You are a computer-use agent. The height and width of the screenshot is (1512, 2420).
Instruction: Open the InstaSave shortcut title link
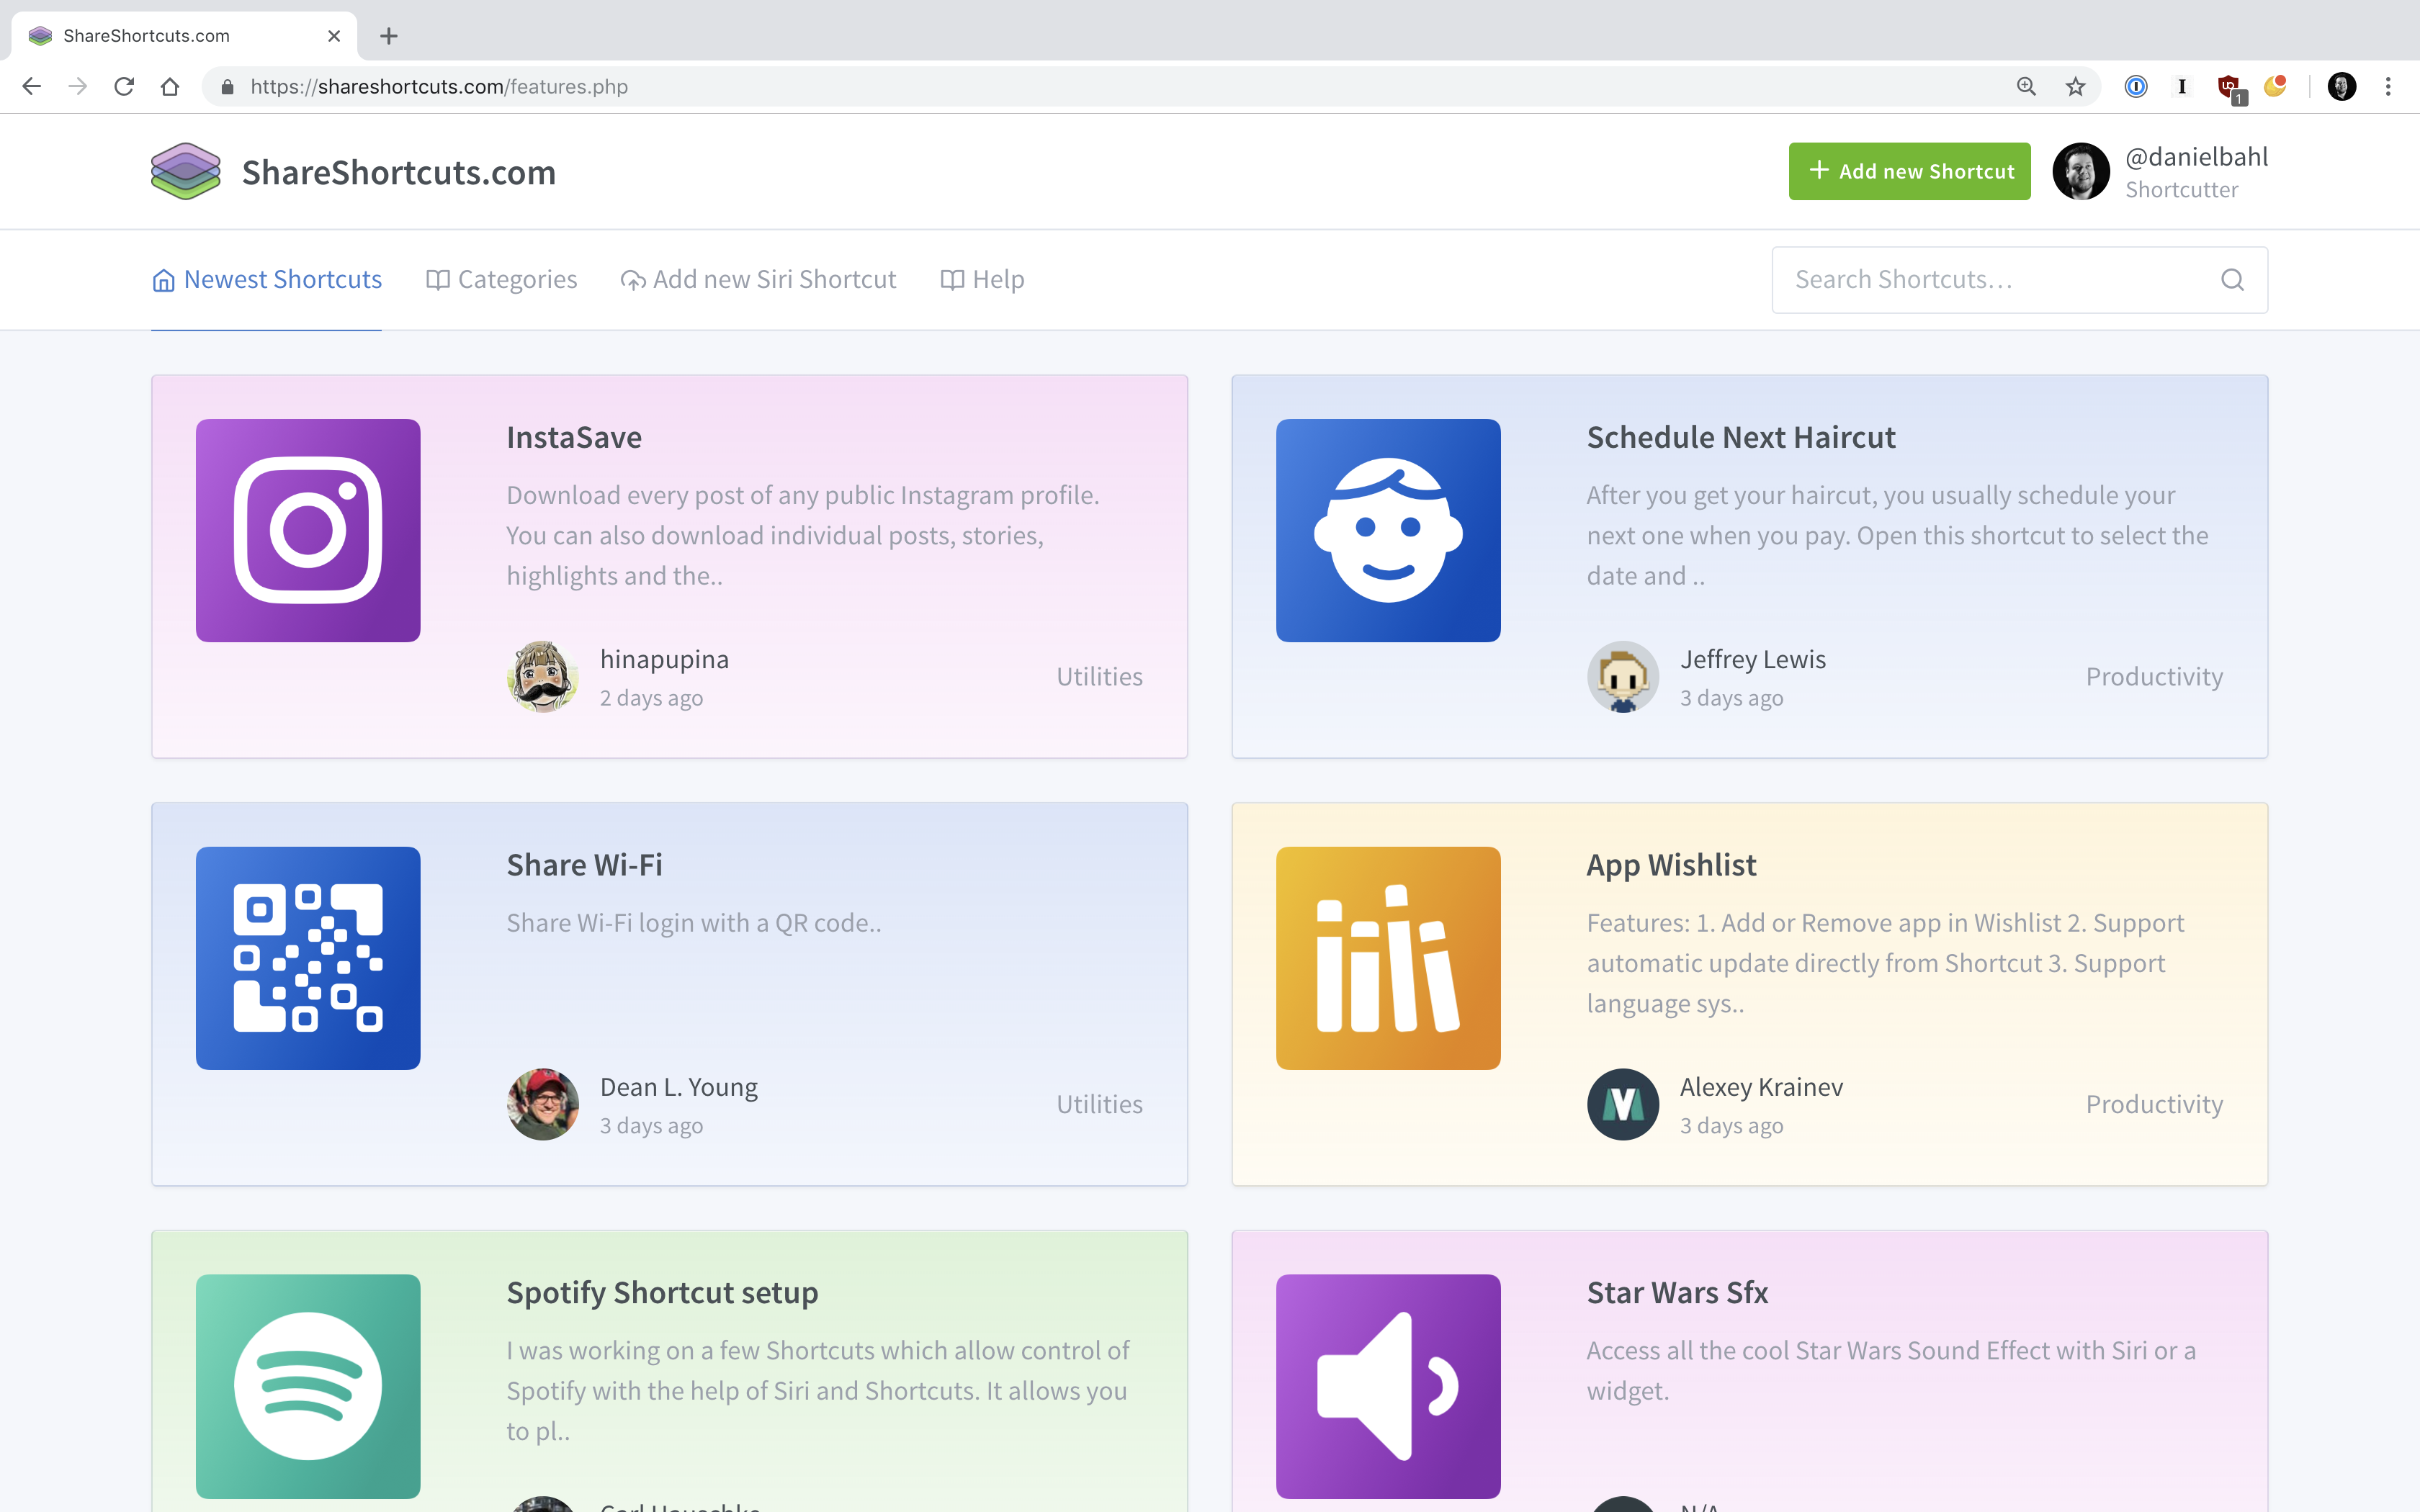tap(574, 437)
